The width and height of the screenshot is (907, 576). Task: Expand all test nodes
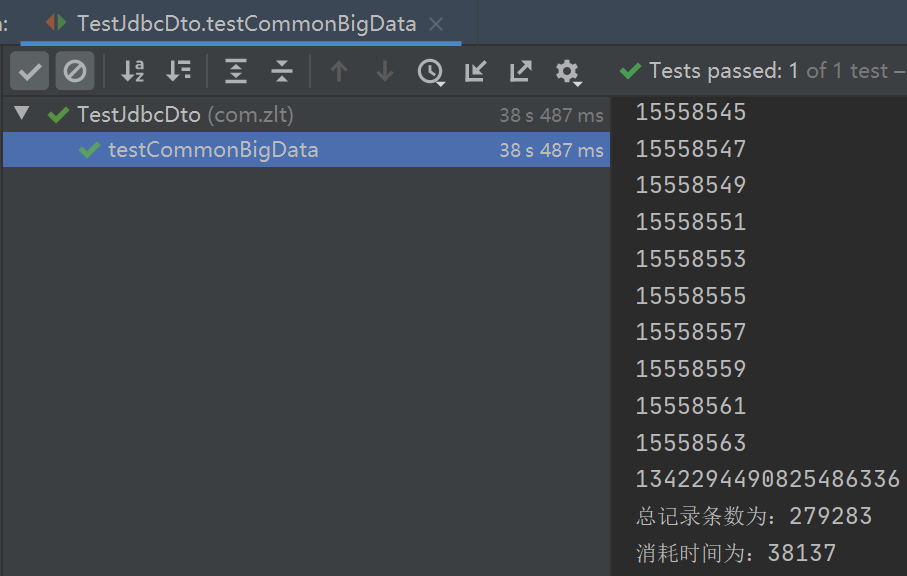[x=236, y=71]
